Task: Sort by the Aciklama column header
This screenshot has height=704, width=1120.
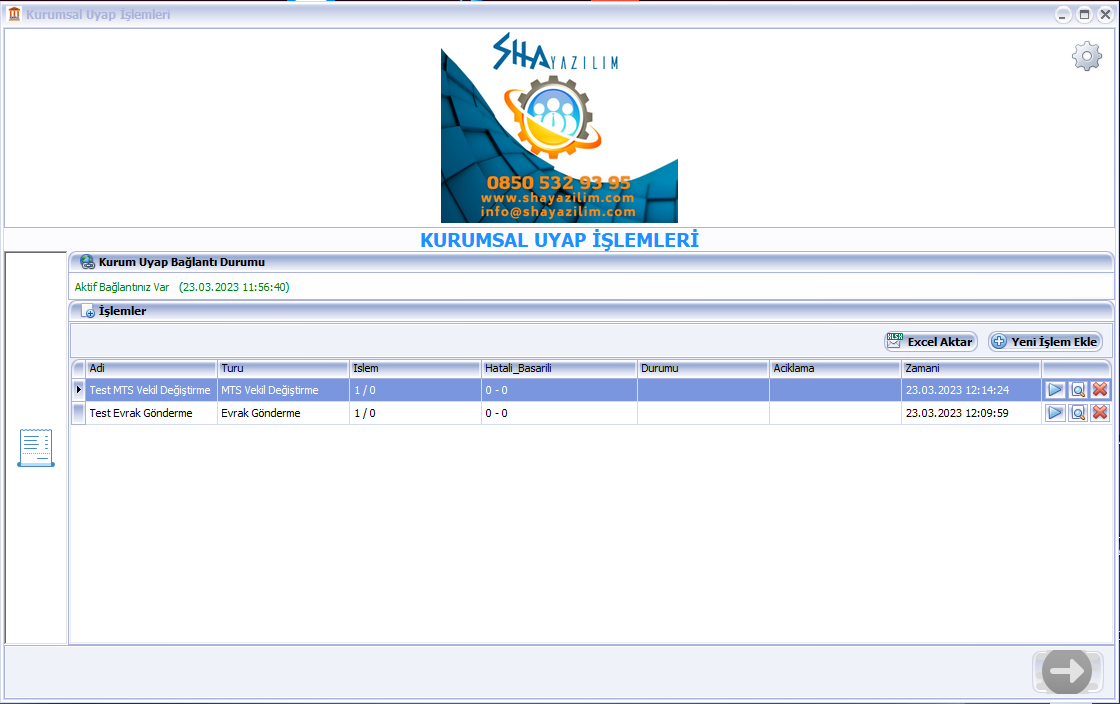Action: pyautogui.click(x=835, y=368)
